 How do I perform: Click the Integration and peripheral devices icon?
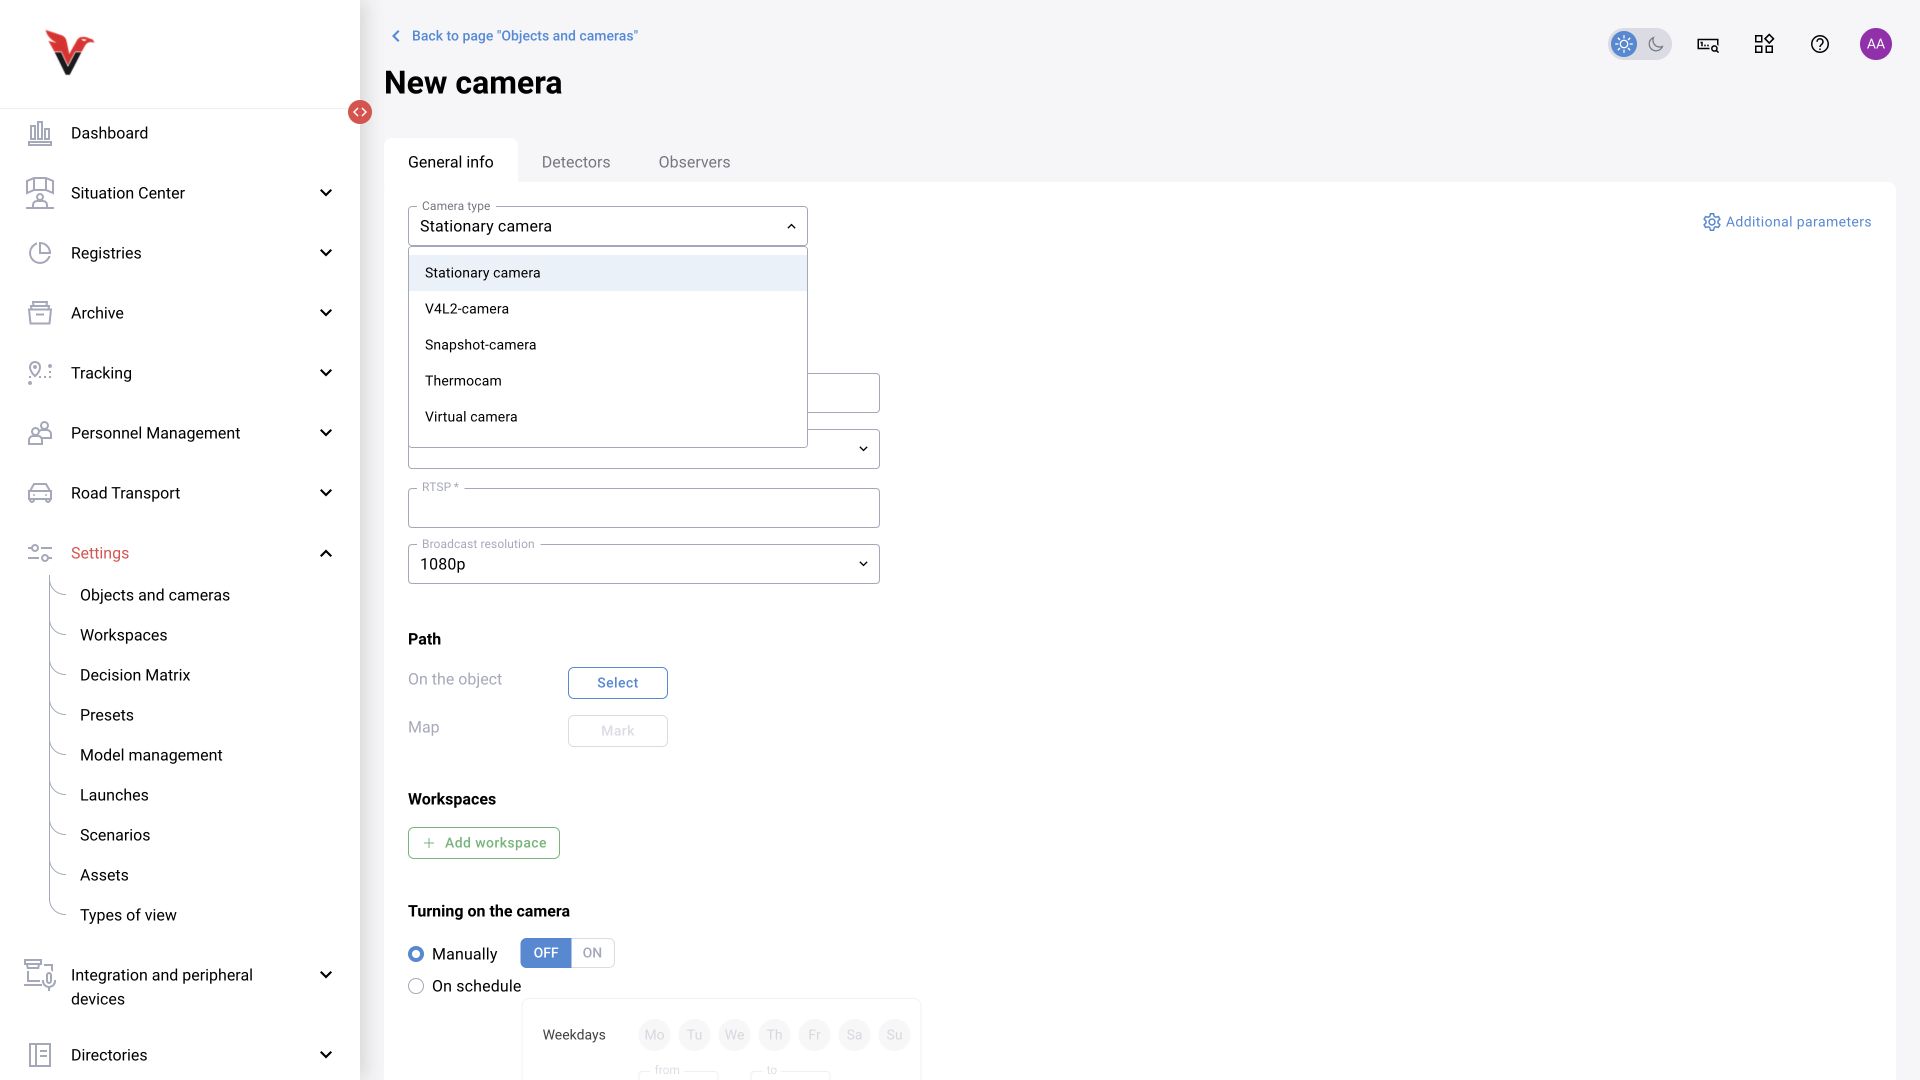point(40,975)
